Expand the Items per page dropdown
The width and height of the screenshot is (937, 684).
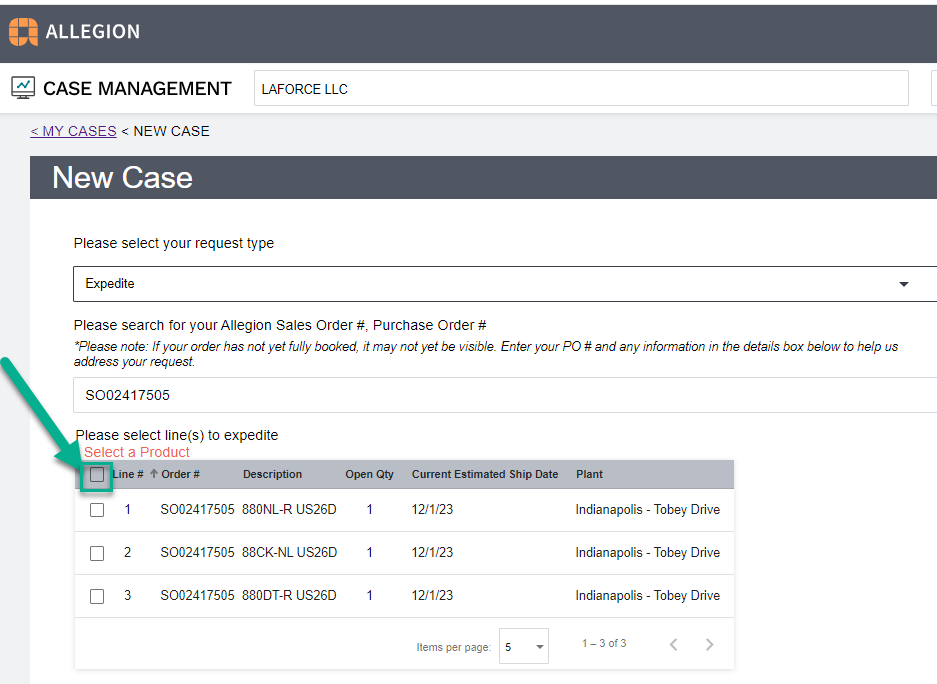(525, 647)
